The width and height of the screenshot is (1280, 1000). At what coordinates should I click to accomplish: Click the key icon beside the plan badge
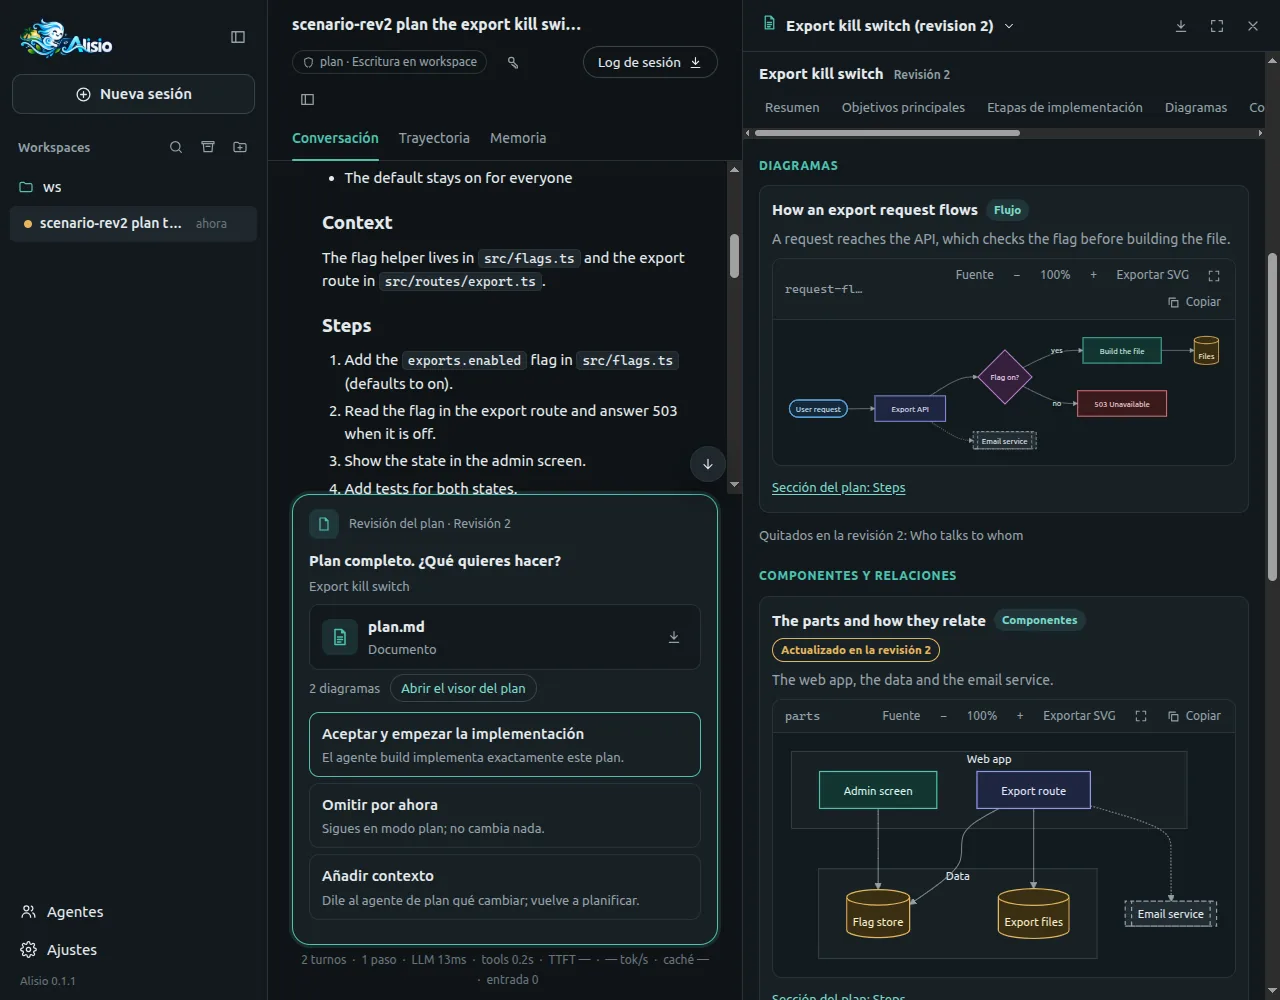[x=513, y=62]
